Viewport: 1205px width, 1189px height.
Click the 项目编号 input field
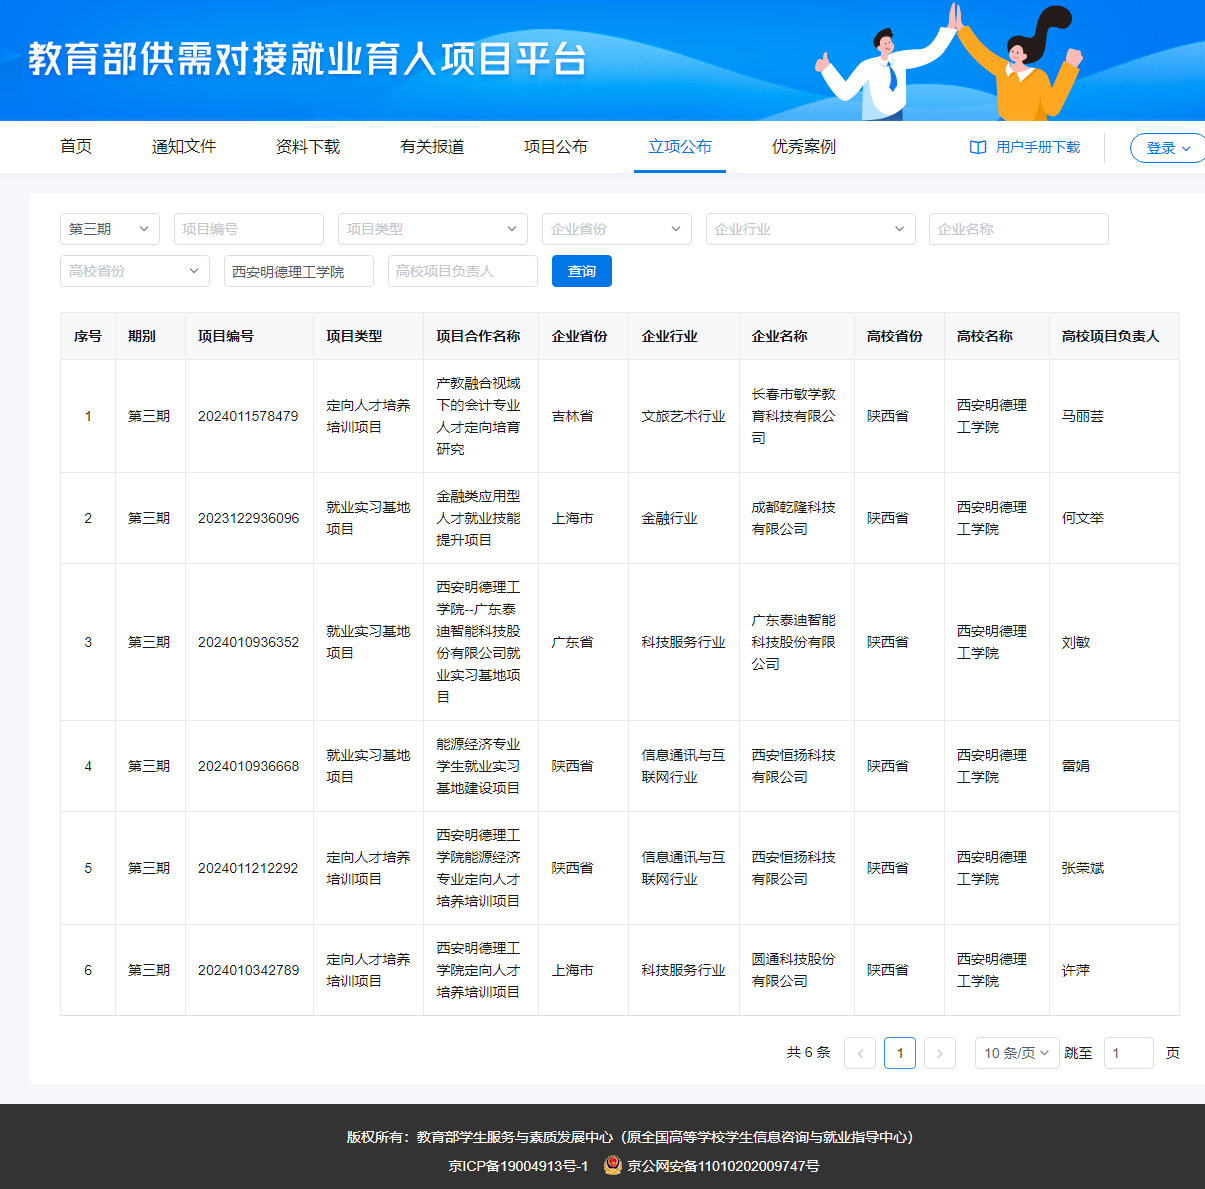pyautogui.click(x=248, y=229)
